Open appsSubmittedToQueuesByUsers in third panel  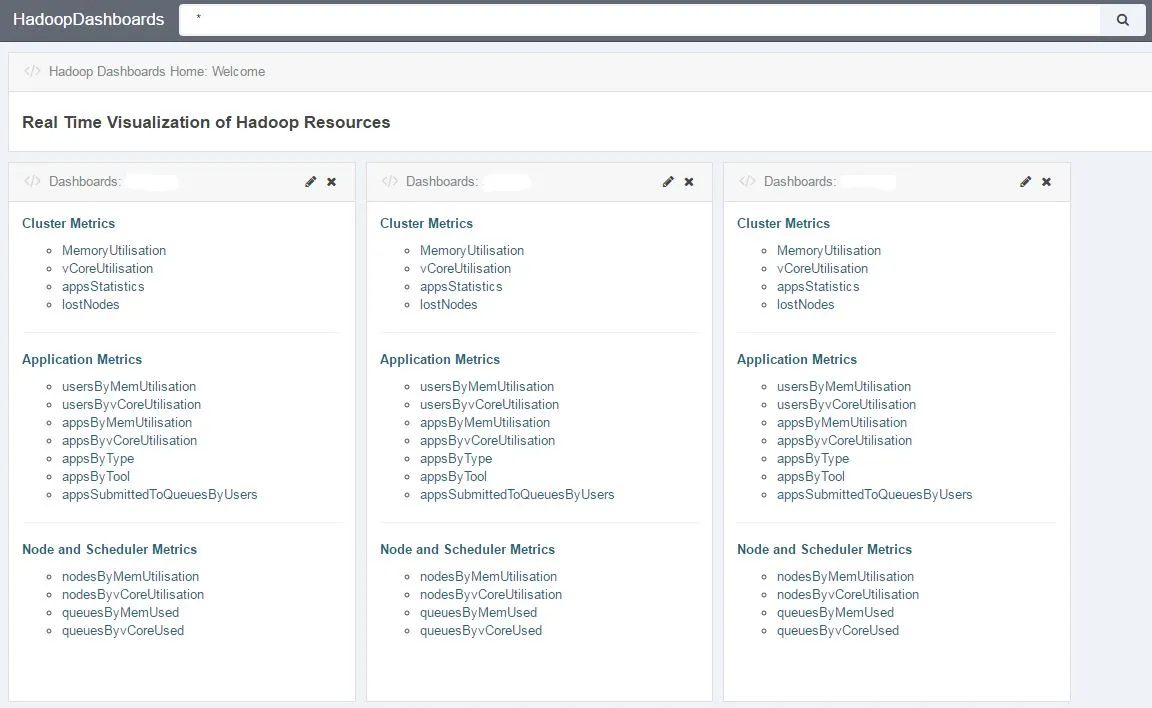(x=874, y=495)
